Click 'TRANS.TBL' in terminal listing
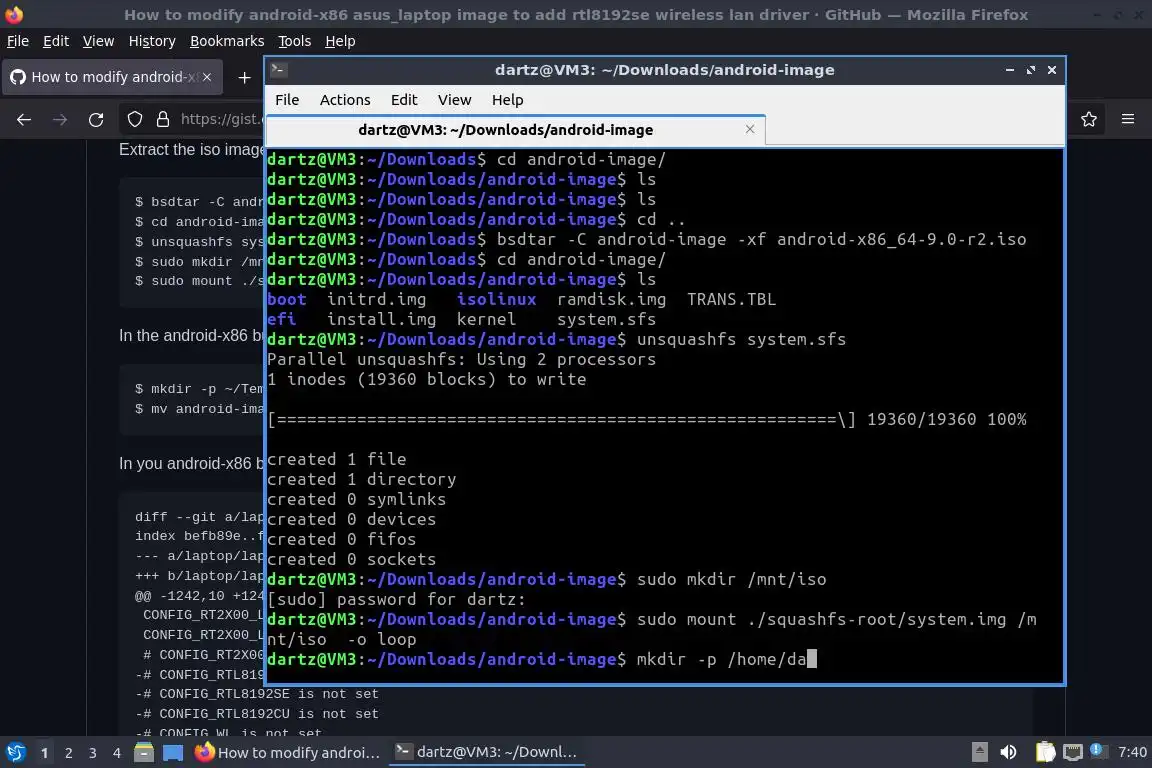The height and width of the screenshot is (768, 1152). click(731, 299)
